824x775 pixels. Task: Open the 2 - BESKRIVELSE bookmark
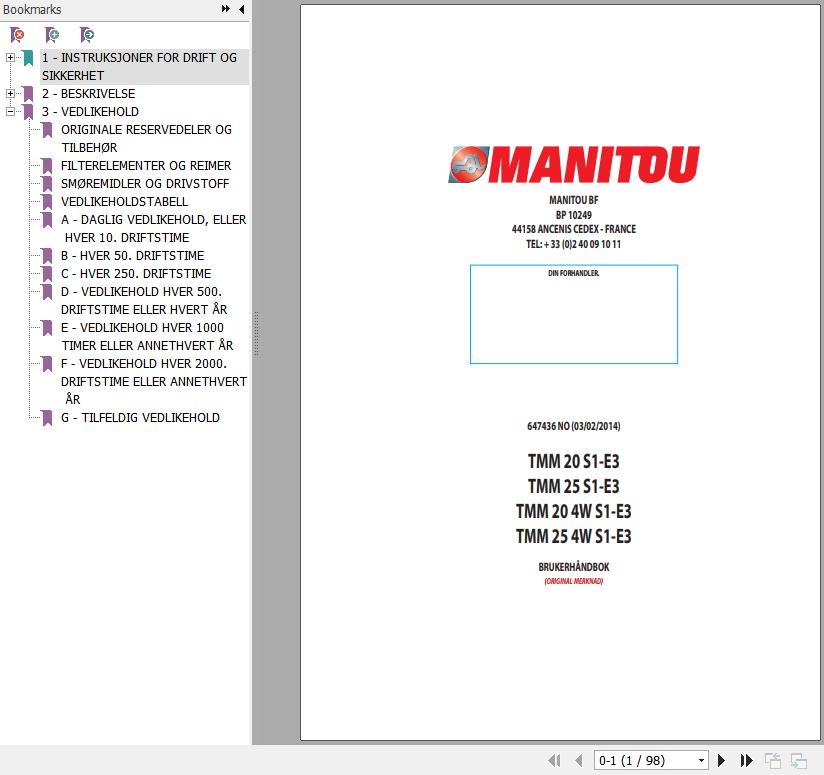88,94
